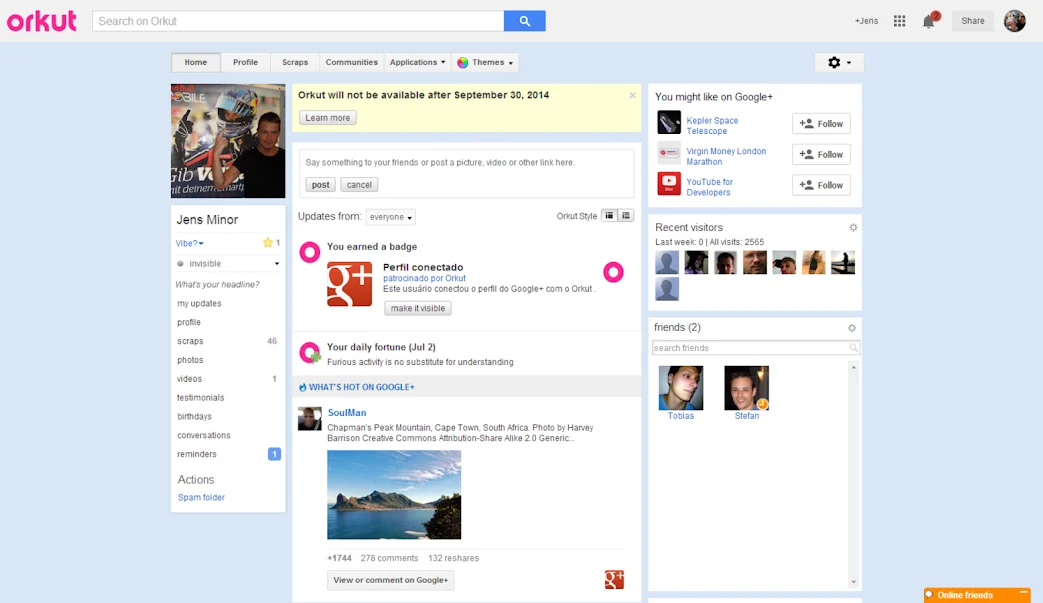Viewport: 1043px width, 603px height.
Task: Open the Vibe? dropdown
Action: (190, 243)
